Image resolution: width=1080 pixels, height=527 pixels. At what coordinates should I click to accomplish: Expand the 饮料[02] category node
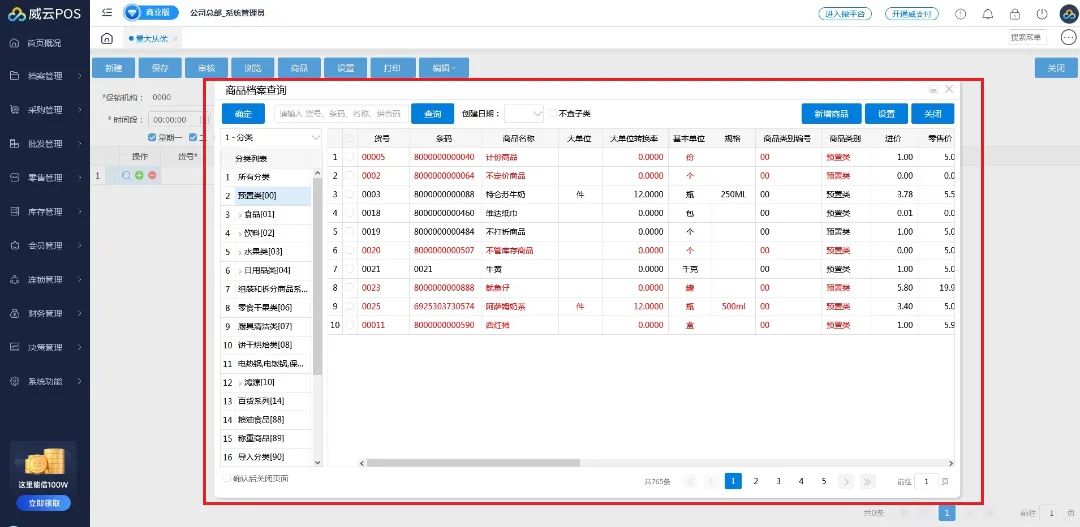[241, 233]
